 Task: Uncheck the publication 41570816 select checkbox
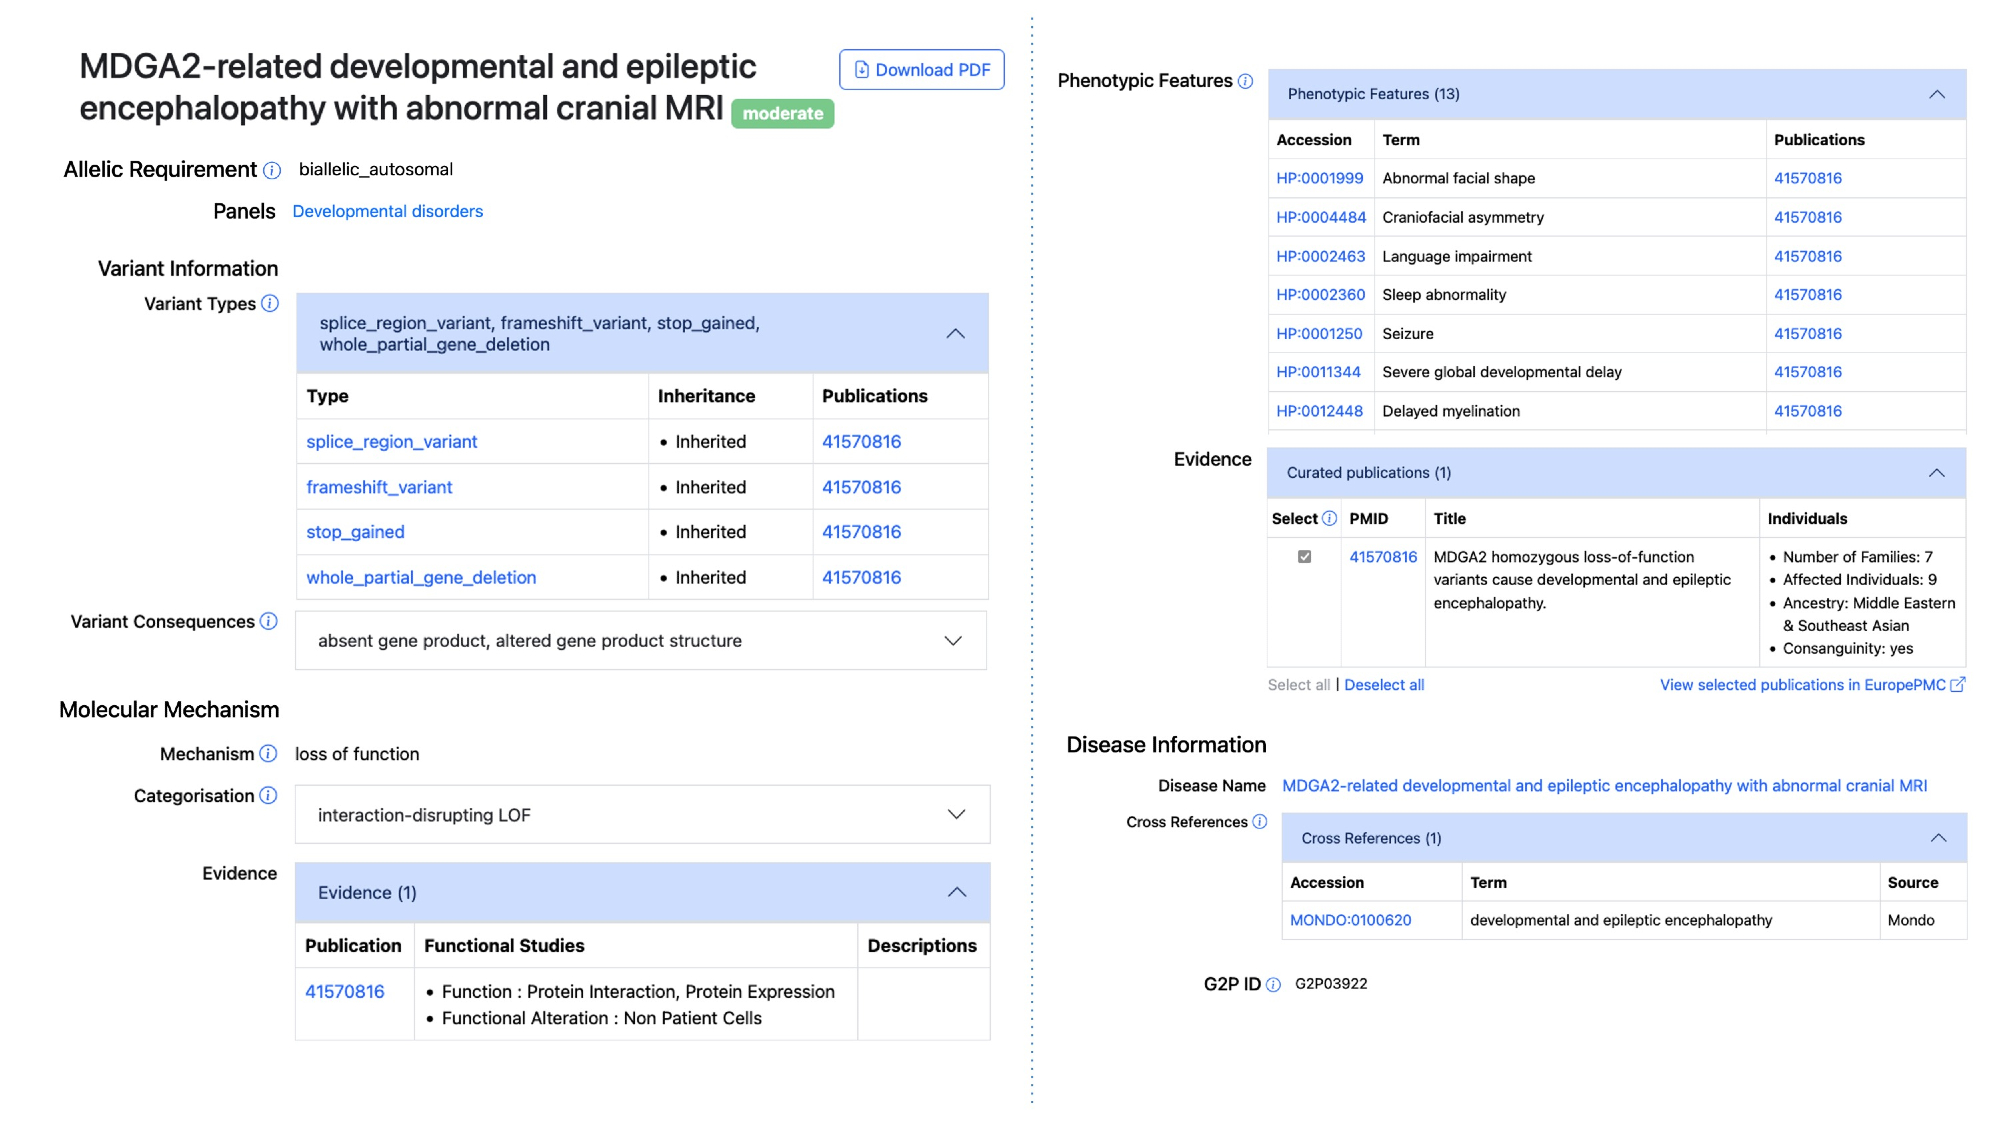tap(1304, 556)
